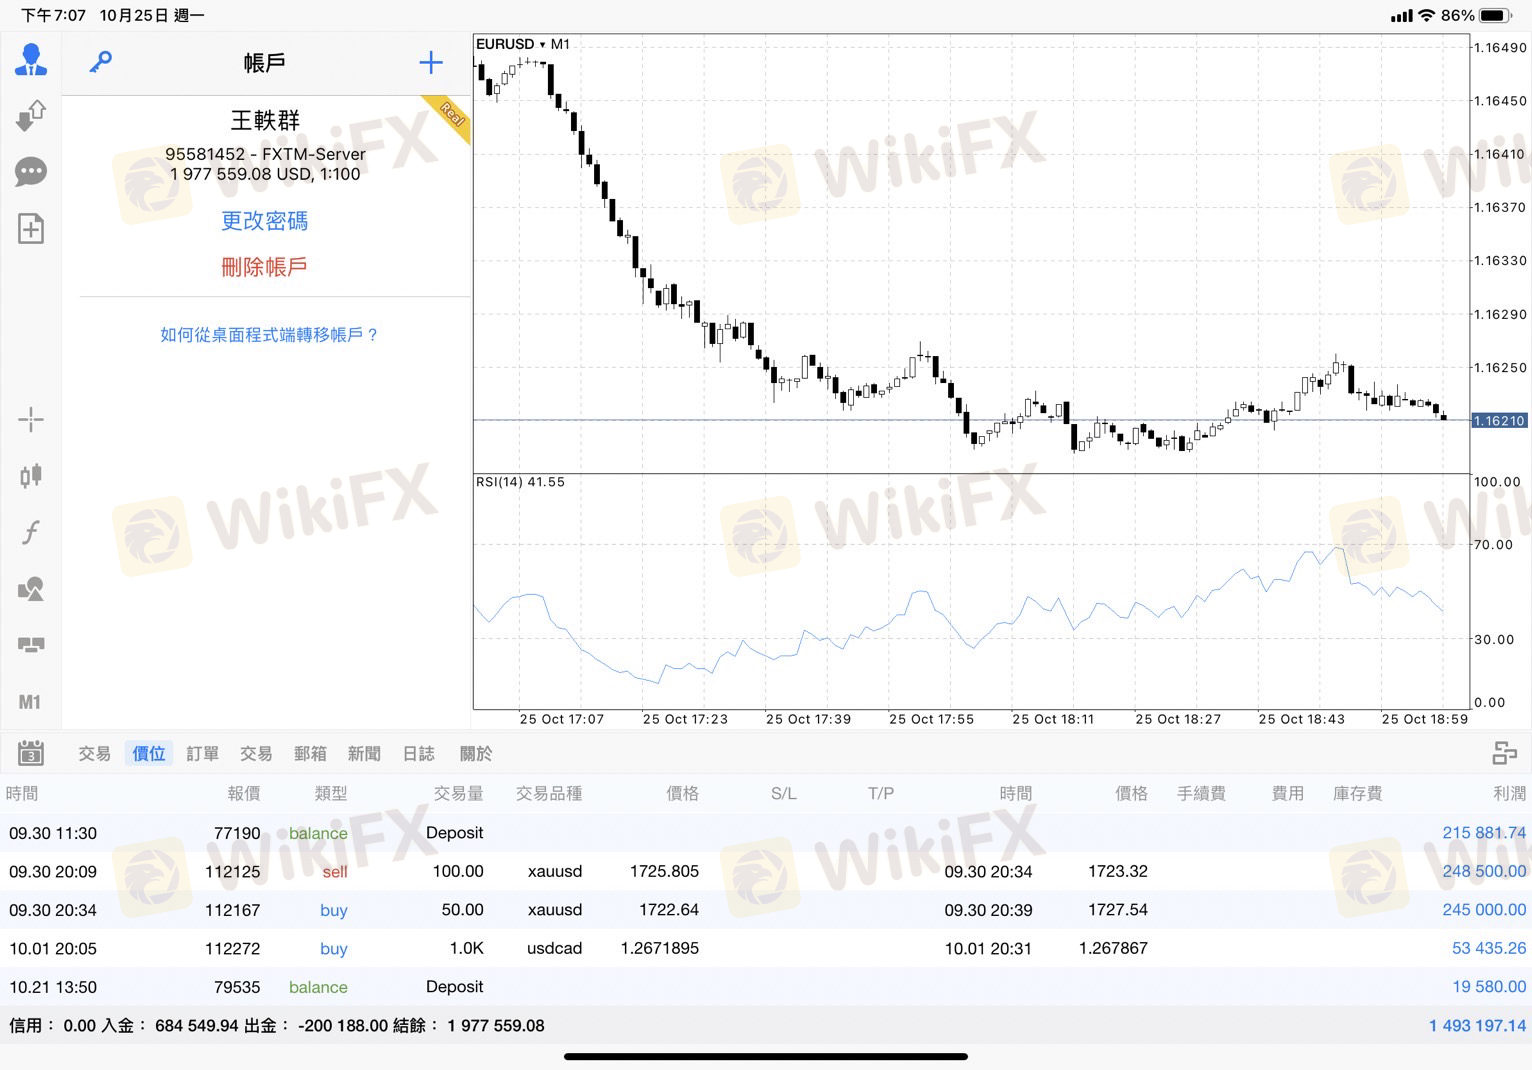Click the panel layout icon at right of tabs

pos(1505,753)
